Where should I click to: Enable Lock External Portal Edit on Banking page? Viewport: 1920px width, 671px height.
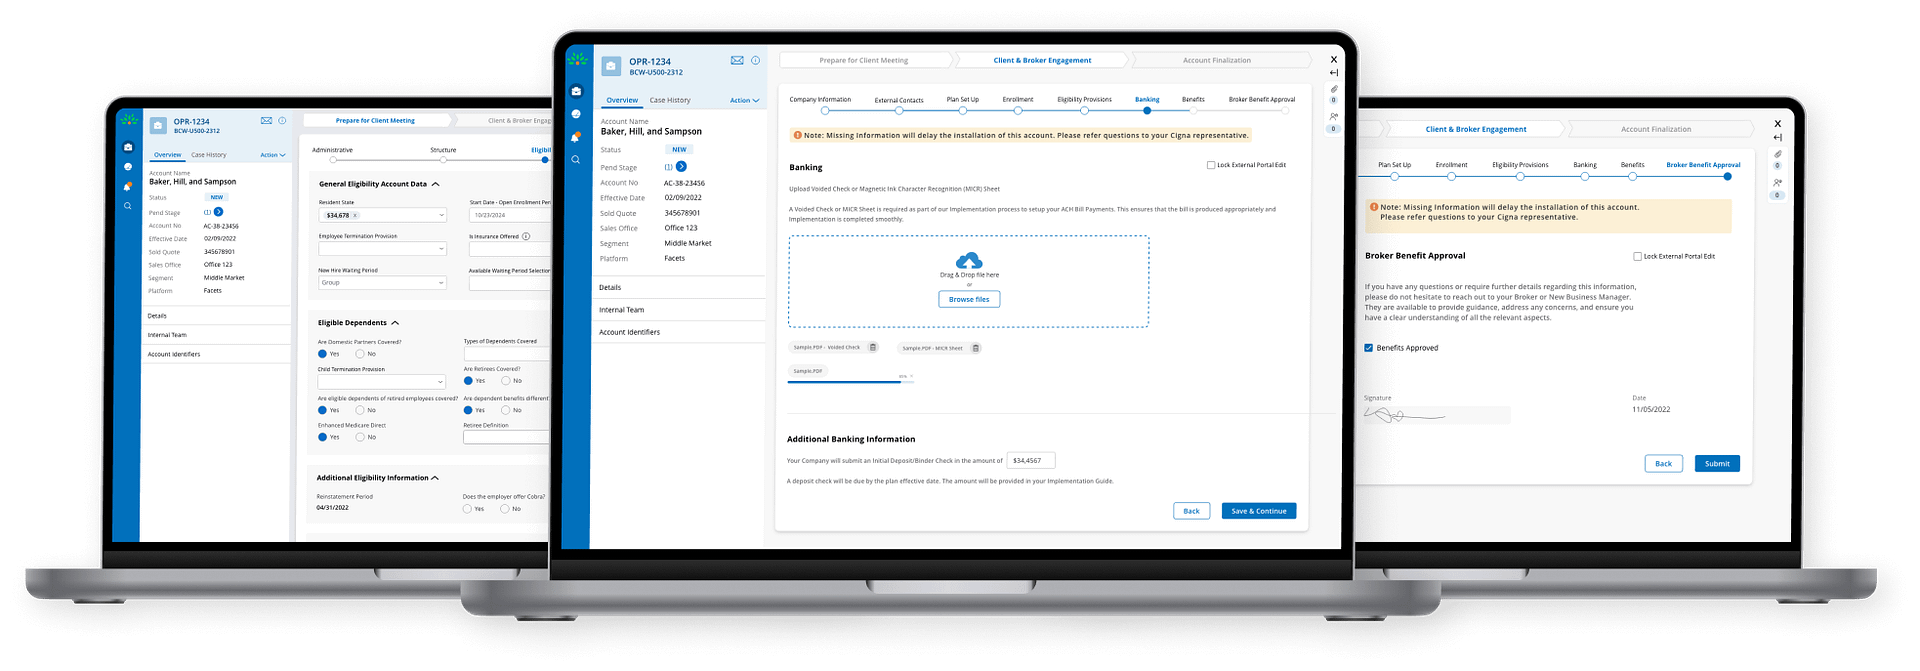[1211, 165]
